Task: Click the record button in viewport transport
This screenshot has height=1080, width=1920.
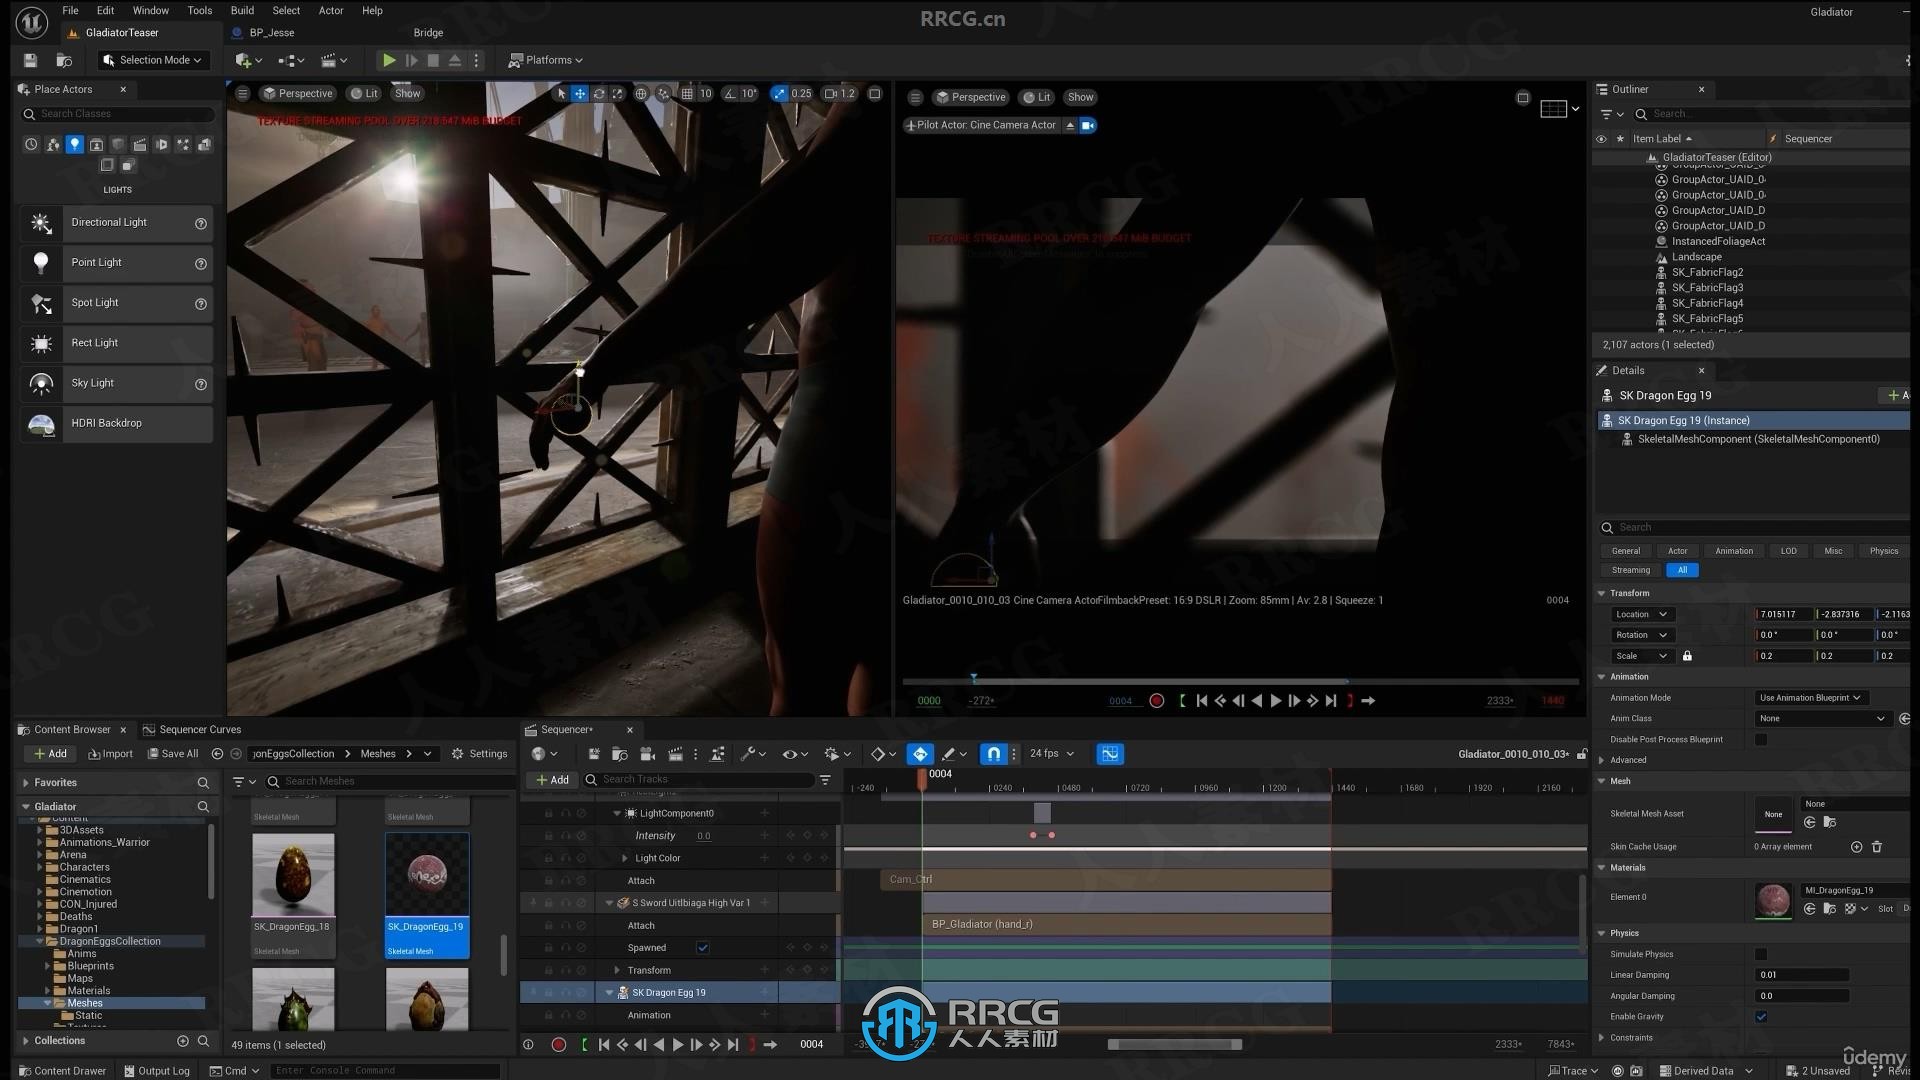Action: (x=1157, y=701)
